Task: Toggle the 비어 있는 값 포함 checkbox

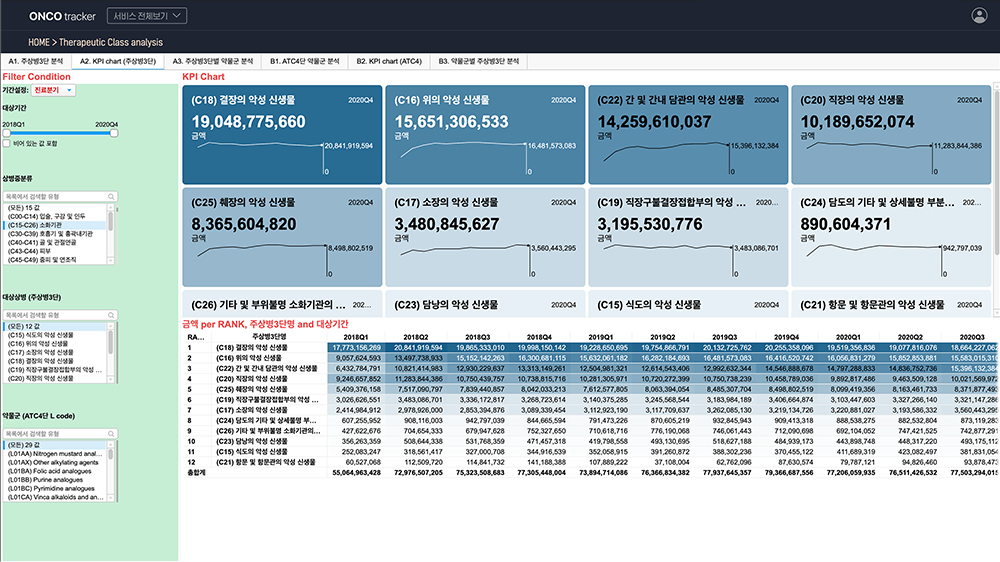Action: [x=6, y=144]
